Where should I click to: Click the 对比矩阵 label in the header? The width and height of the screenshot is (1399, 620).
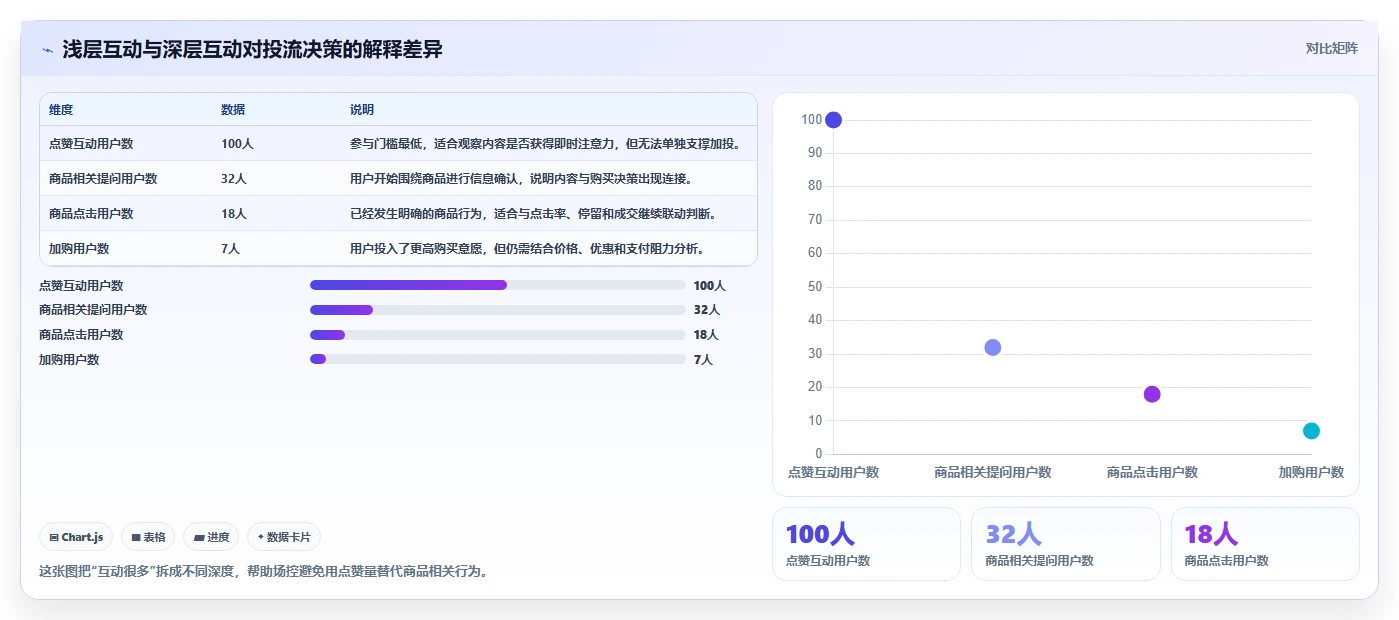(1331, 48)
